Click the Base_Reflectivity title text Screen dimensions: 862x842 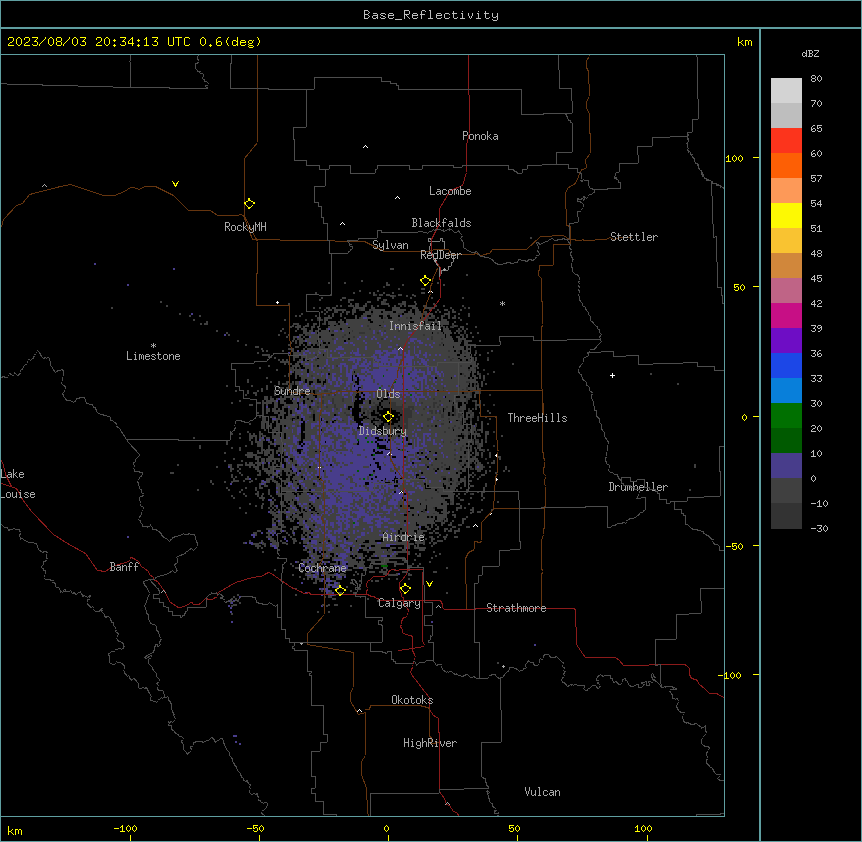coord(431,15)
